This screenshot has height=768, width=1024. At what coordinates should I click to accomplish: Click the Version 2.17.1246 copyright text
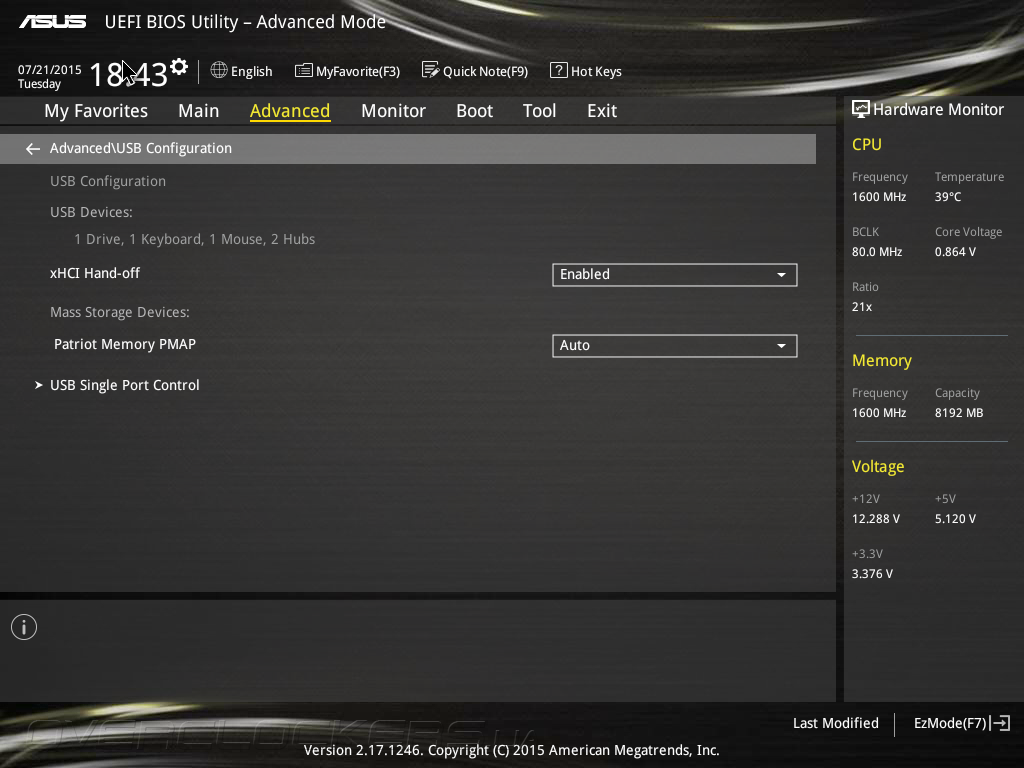511,750
